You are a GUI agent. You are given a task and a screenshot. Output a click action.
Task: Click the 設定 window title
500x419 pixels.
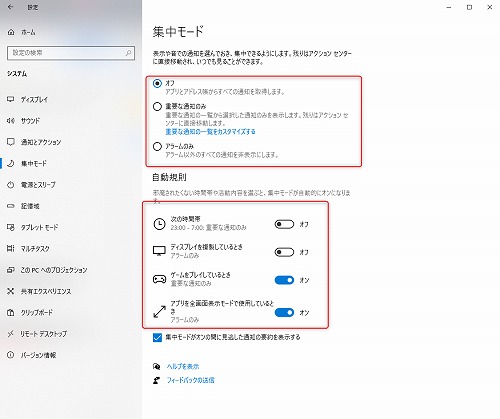[x=33, y=7]
